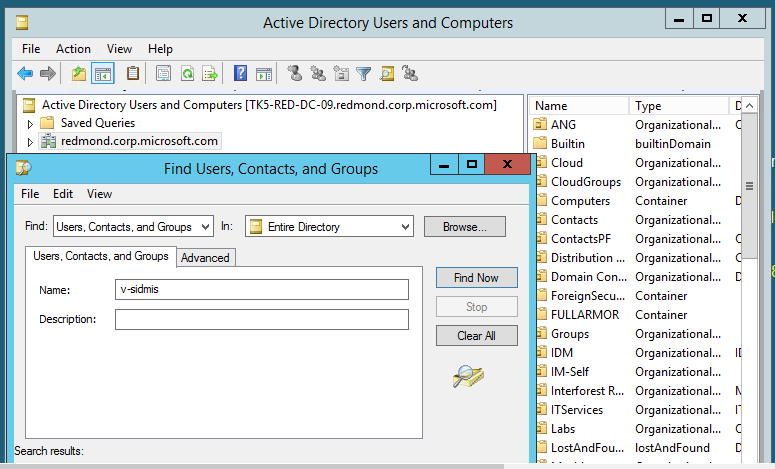Switch to the Advanced tab
This screenshot has height=469, width=775.
click(205, 257)
